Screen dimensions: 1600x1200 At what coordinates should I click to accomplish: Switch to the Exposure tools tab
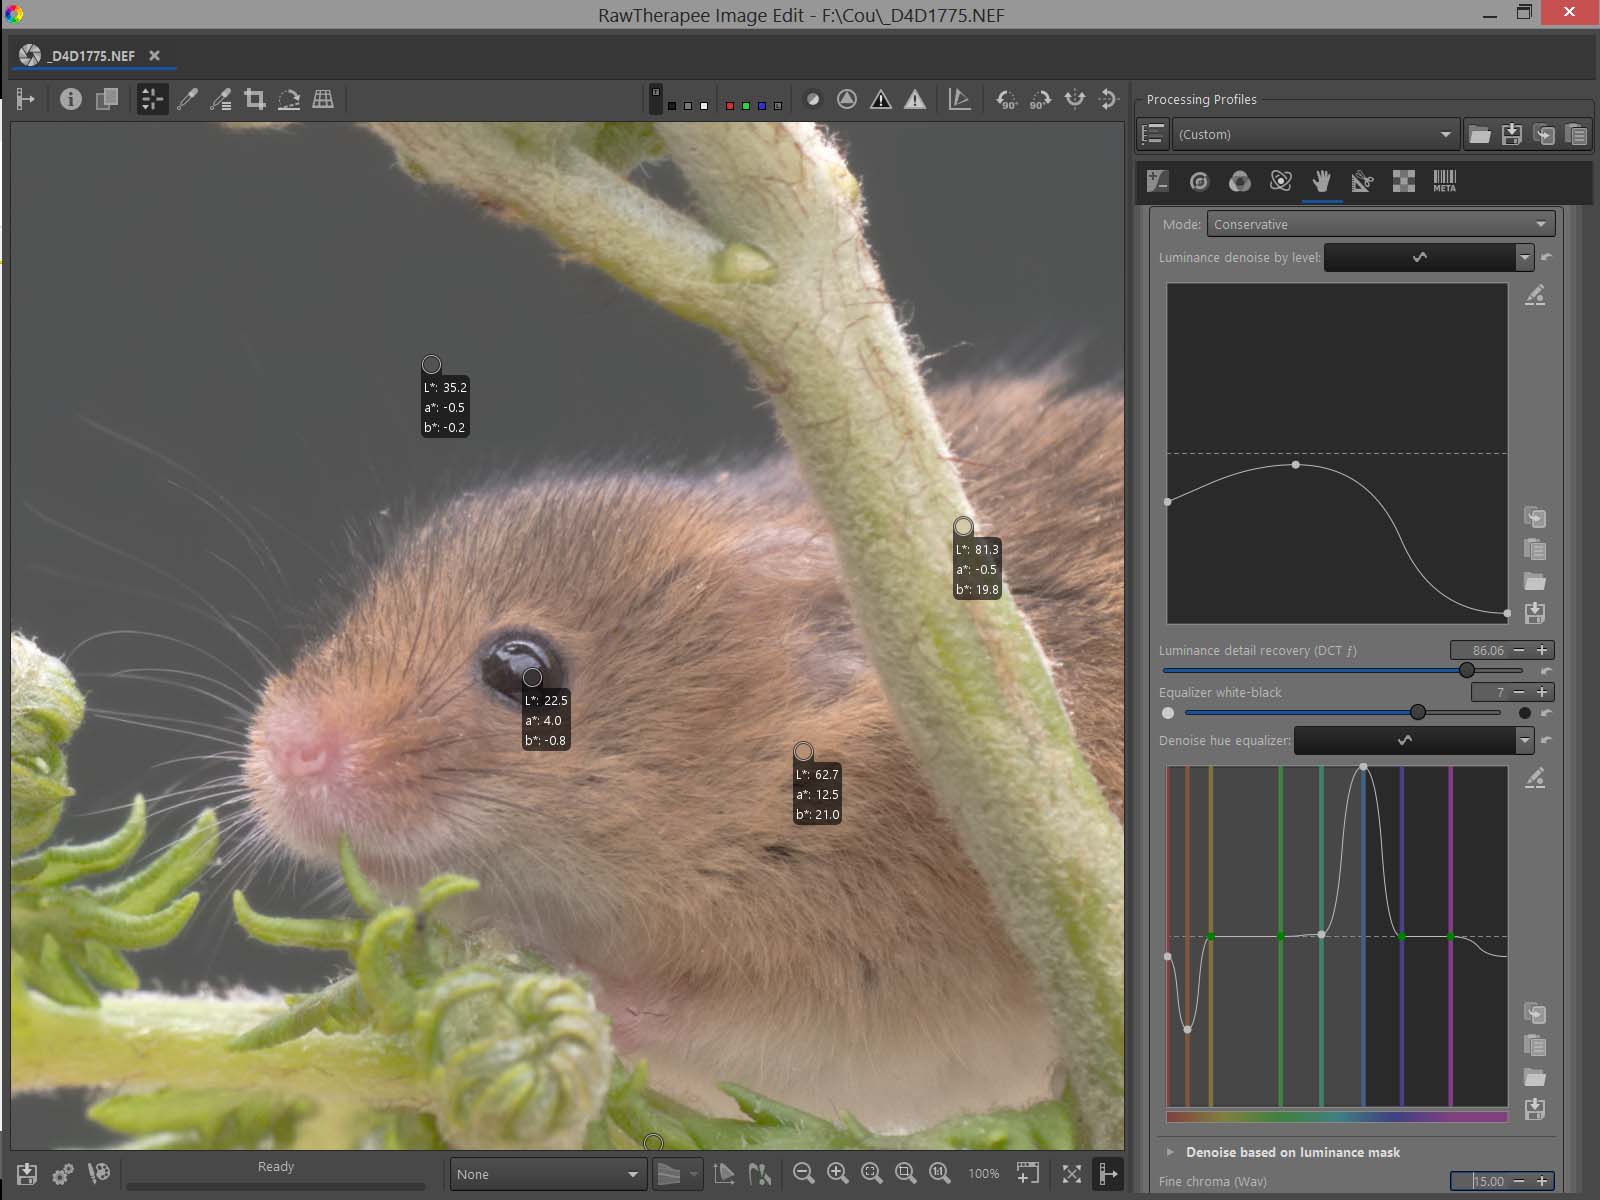coord(1158,181)
